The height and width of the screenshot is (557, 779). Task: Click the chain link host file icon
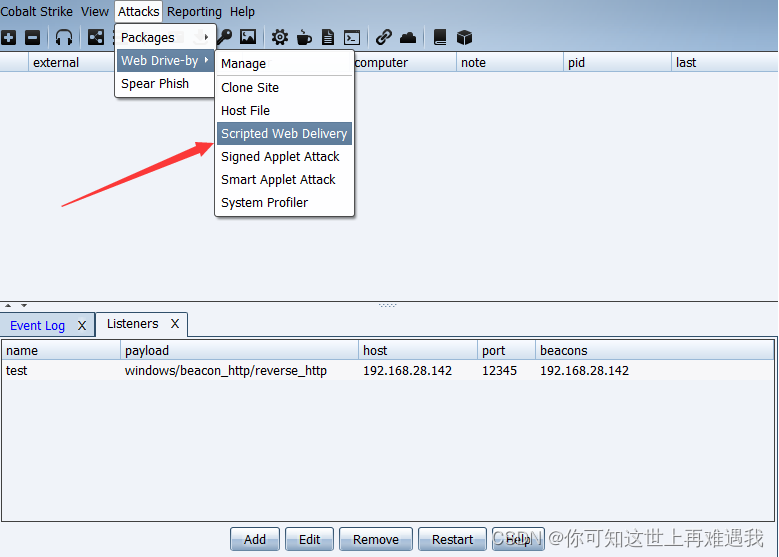click(384, 37)
